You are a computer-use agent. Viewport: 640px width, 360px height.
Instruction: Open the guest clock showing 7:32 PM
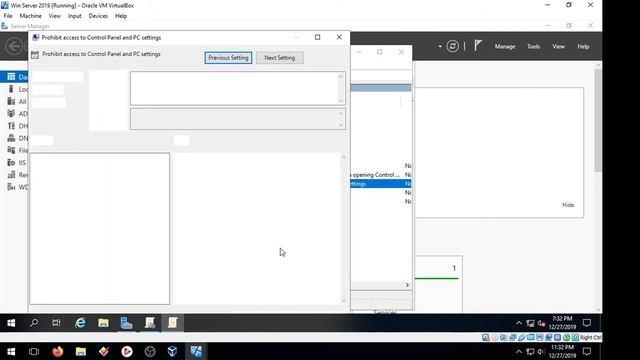click(x=562, y=323)
